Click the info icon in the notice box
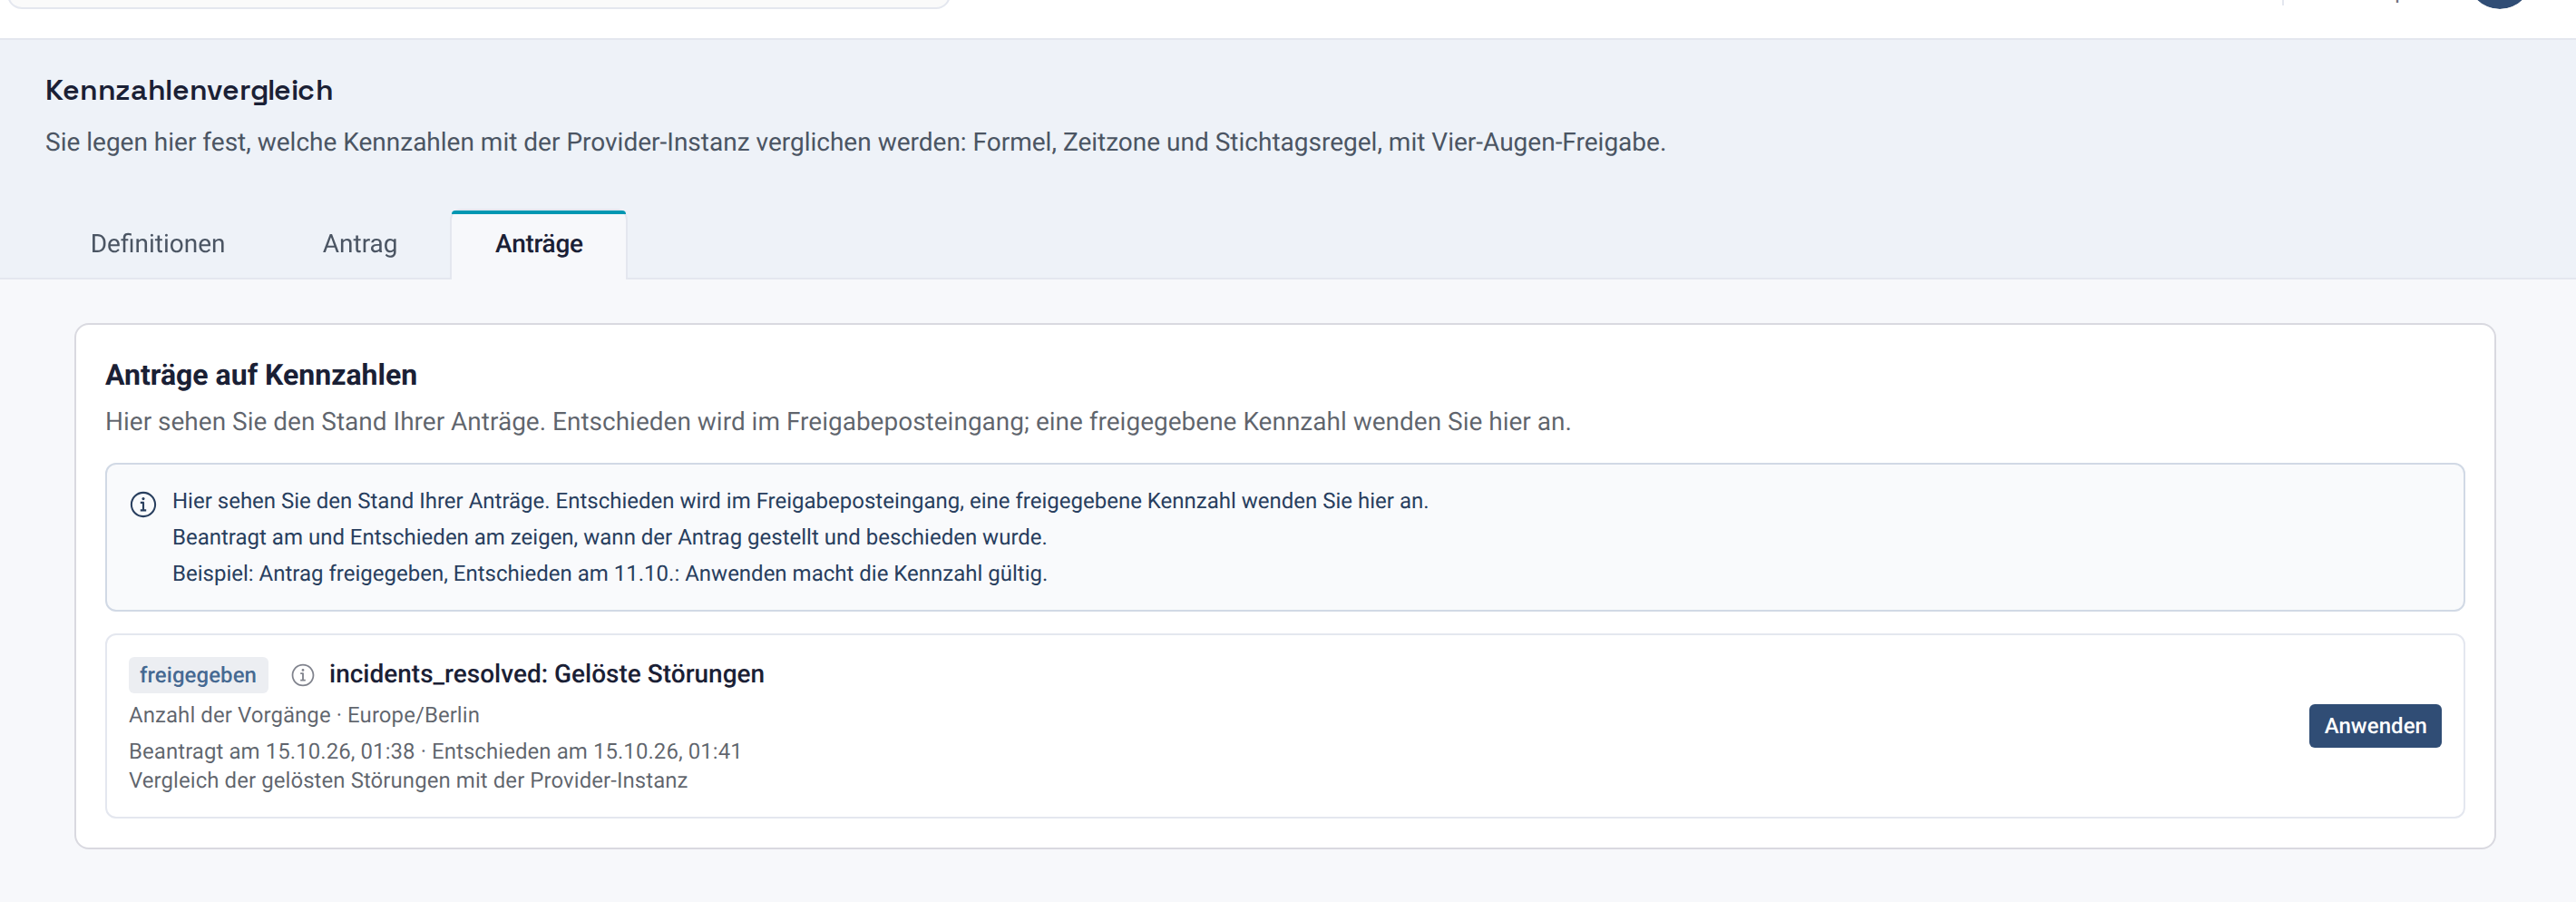This screenshot has height=902, width=2576. coord(143,504)
